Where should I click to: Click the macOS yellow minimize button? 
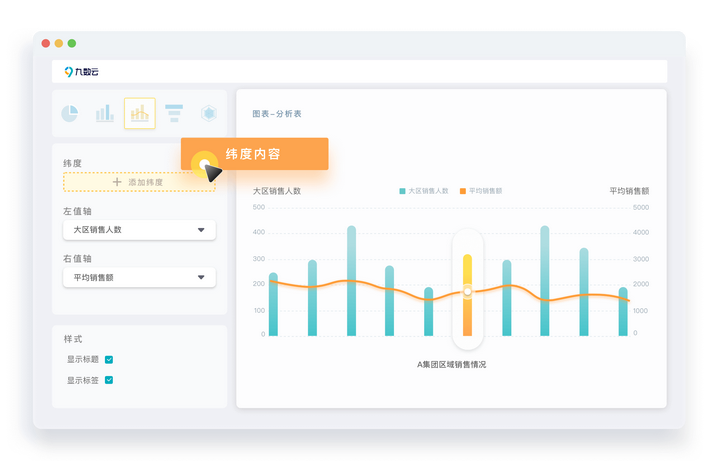pyautogui.click(x=59, y=43)
